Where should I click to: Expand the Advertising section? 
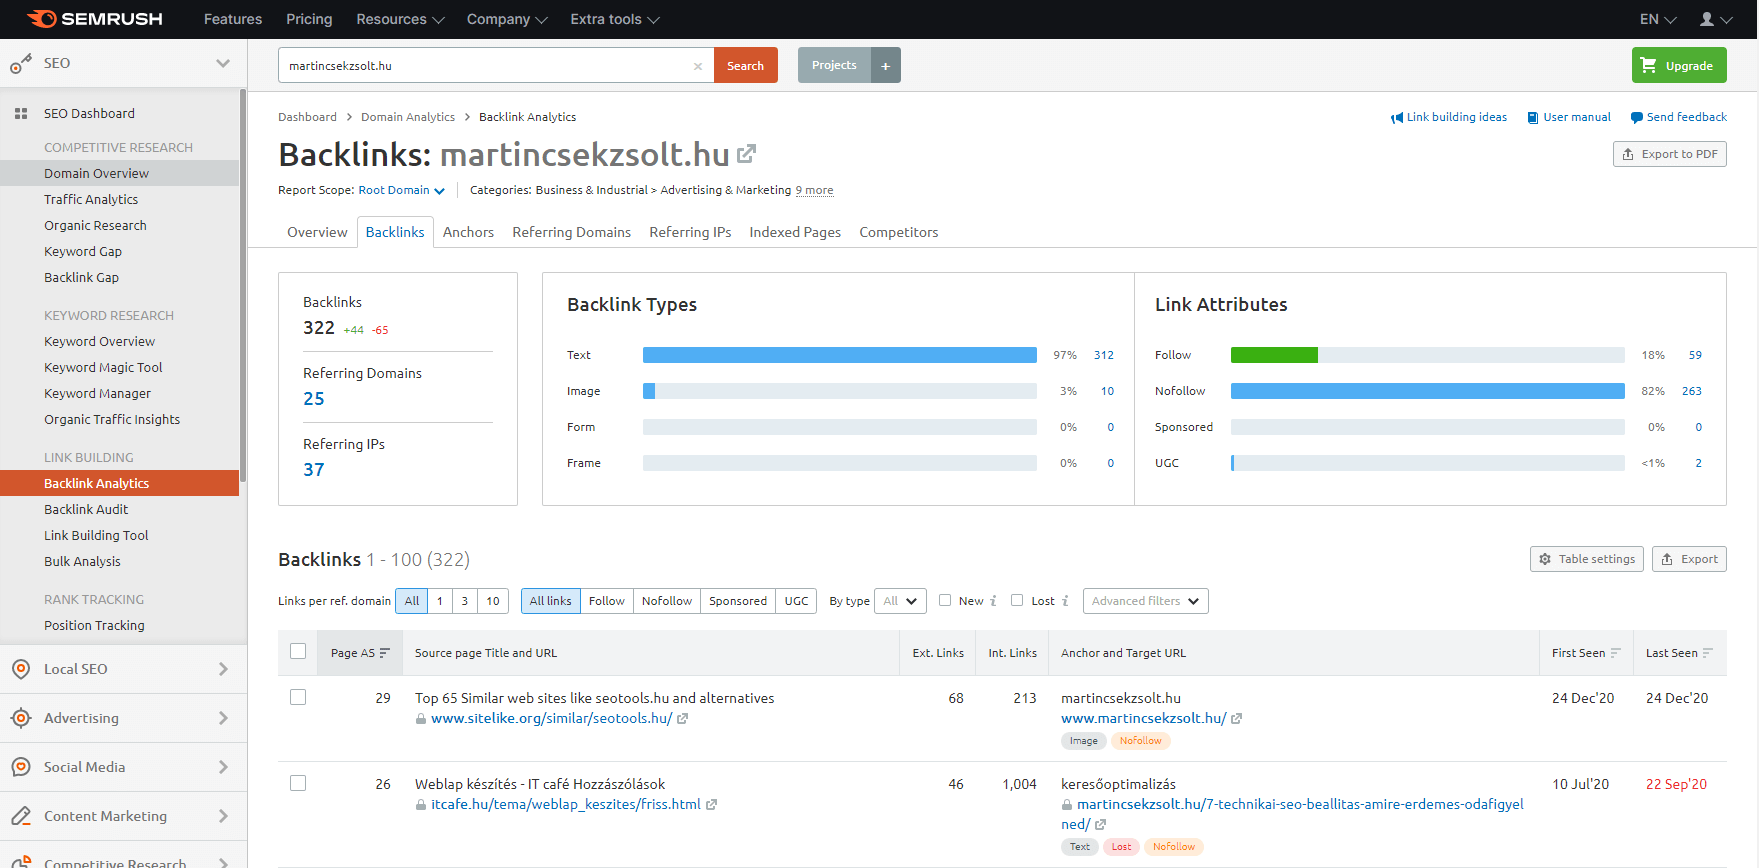pos(223,718)
